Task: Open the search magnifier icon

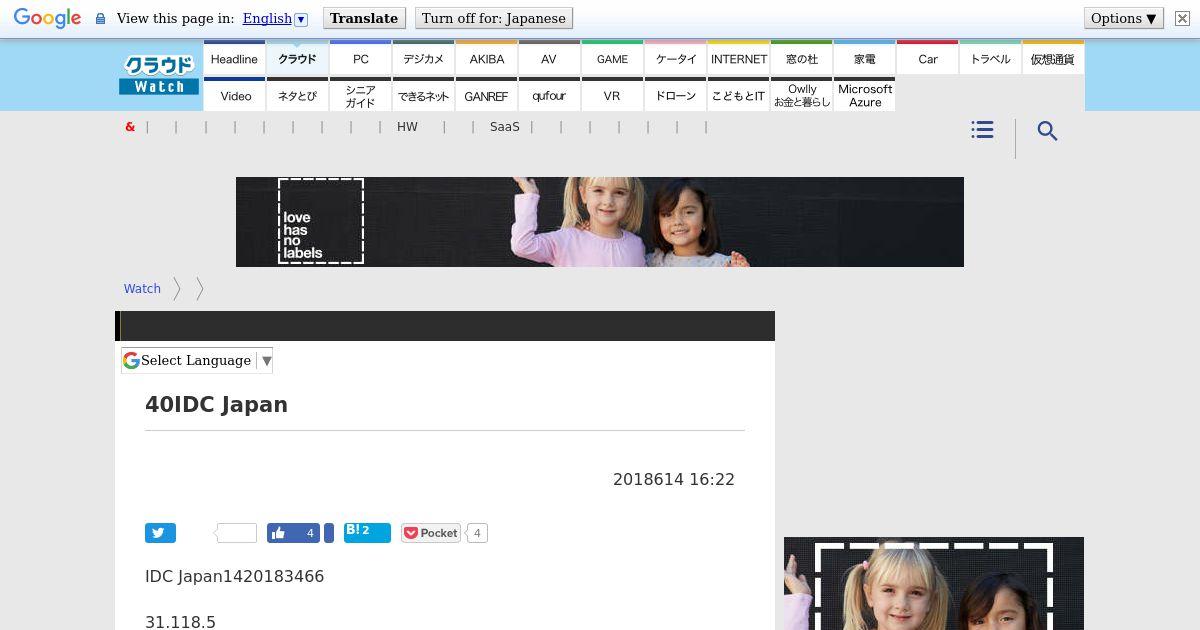Action: [1047, 131]
